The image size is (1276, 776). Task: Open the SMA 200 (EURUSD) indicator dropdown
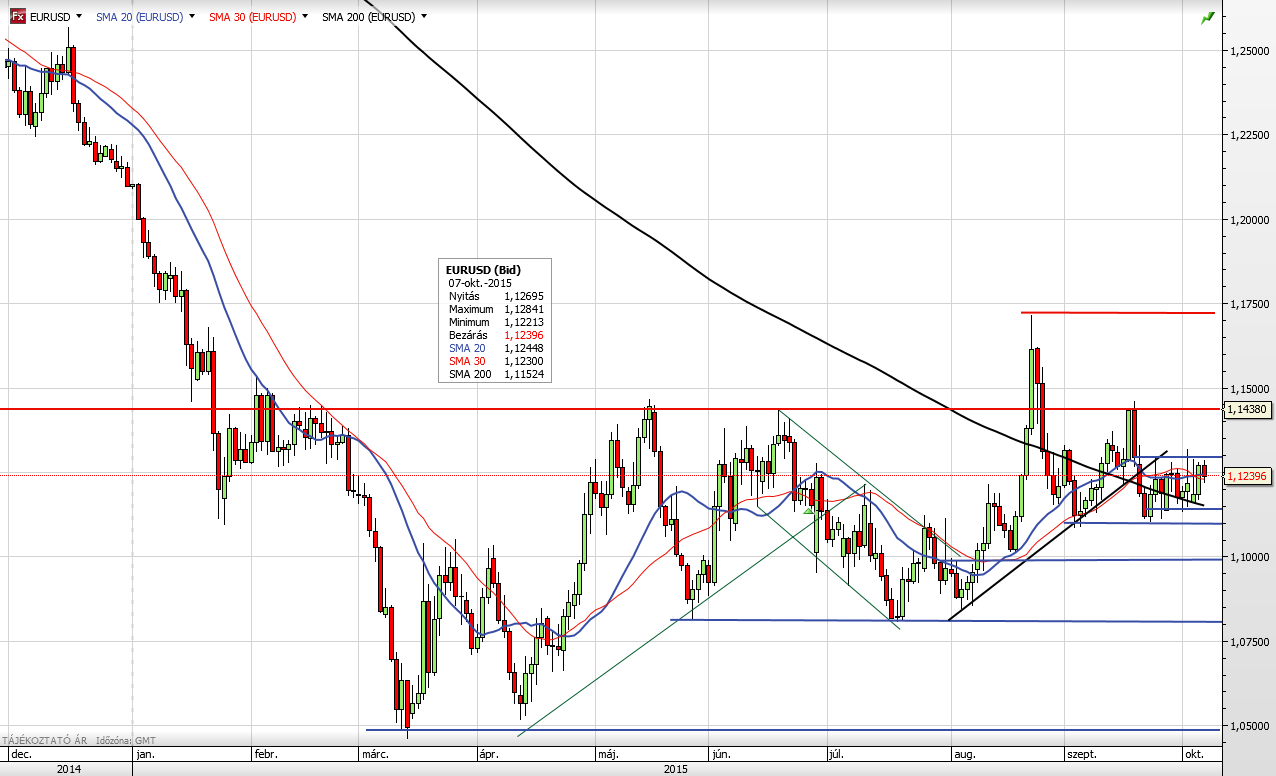pos(425,16)
